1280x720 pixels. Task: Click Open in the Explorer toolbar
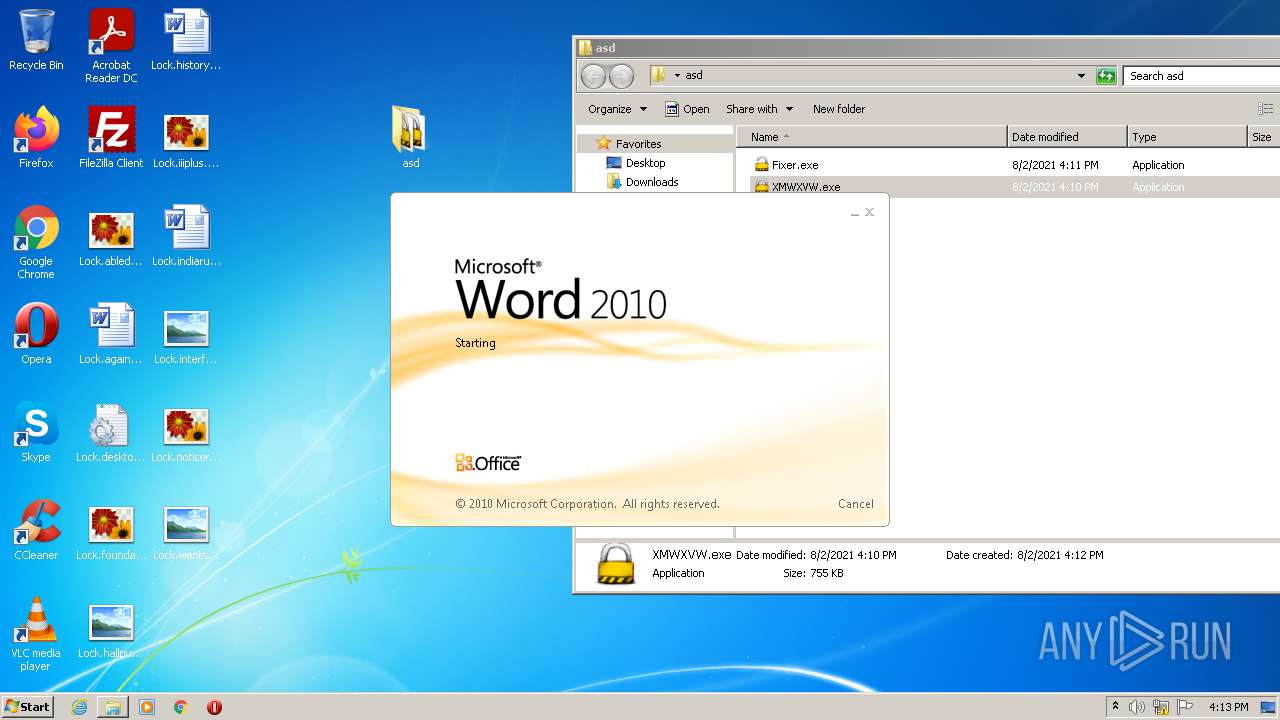(x=688, y=109)
